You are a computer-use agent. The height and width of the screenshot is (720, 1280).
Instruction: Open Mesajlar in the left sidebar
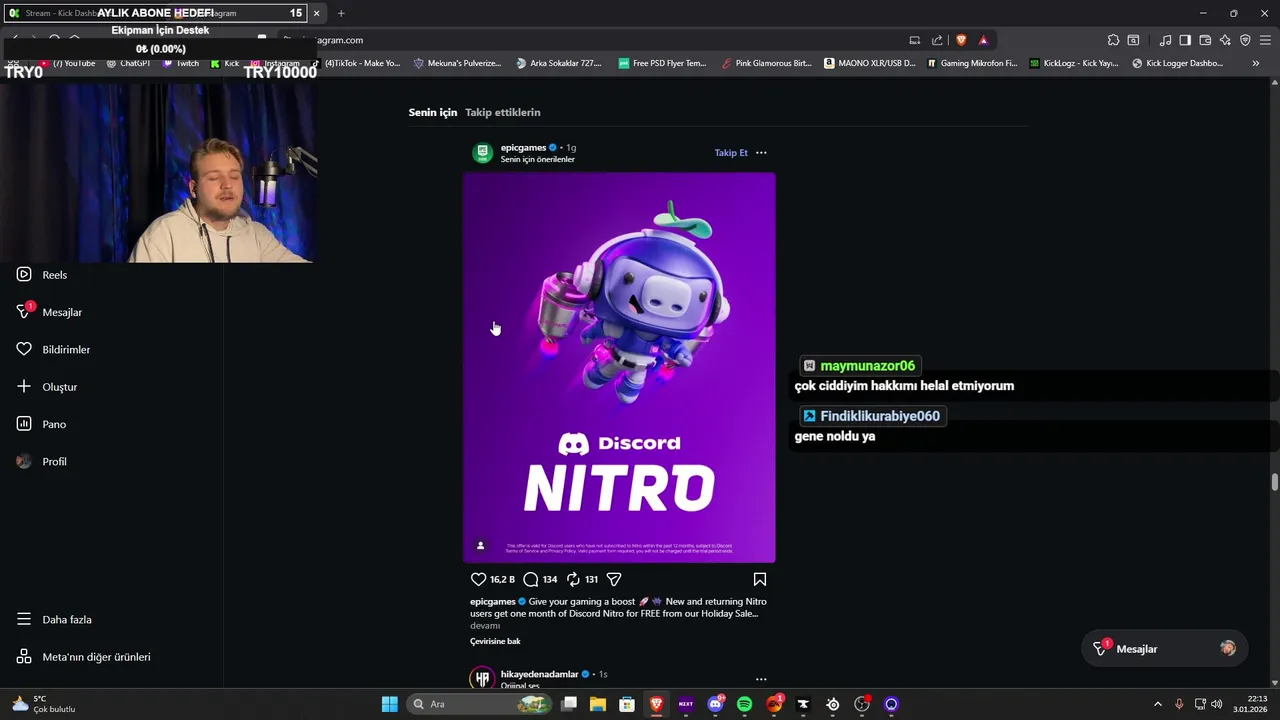tap(49, 312)
